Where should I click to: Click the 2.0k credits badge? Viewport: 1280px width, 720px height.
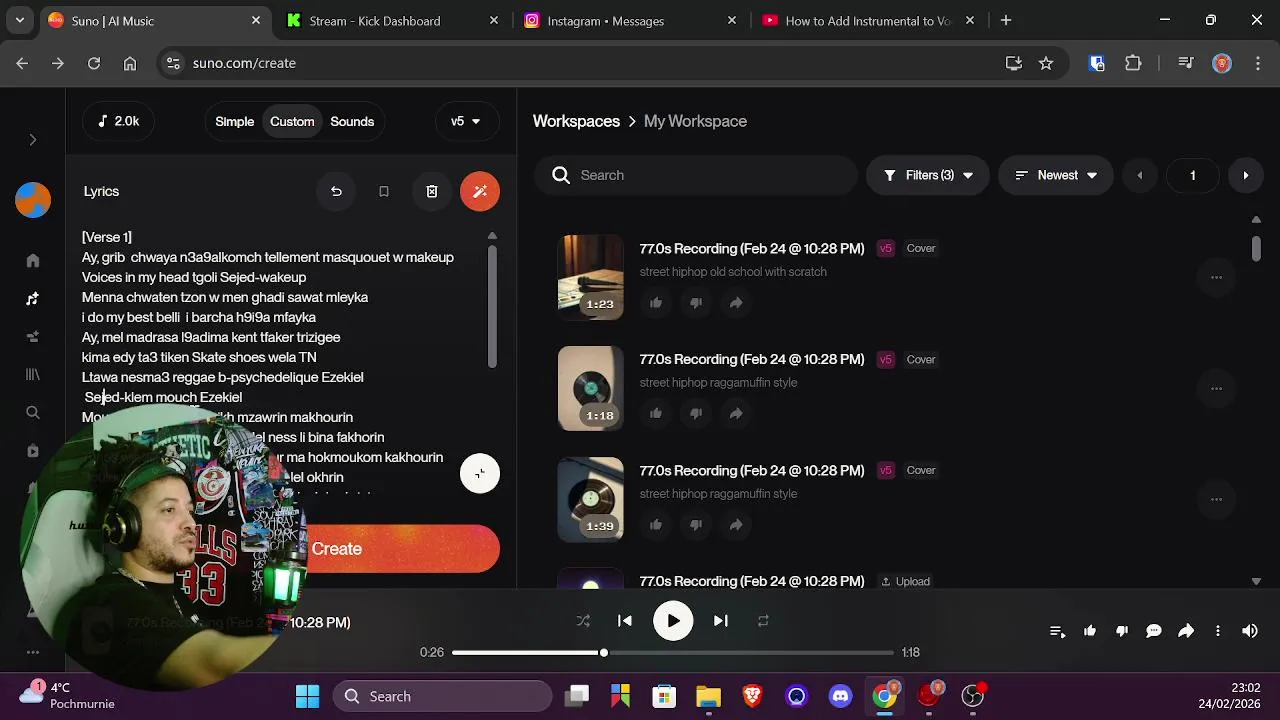tap(118, 121)
